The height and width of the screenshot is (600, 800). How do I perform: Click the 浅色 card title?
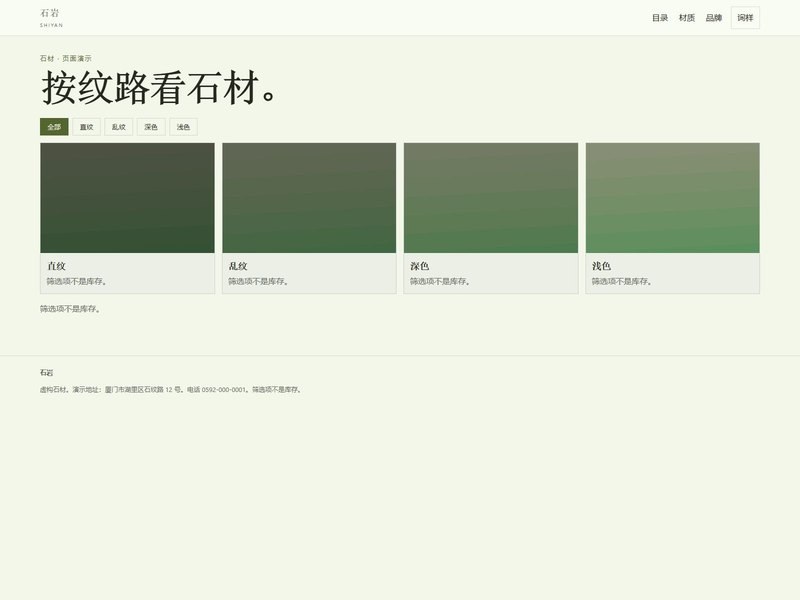point(601,266)
